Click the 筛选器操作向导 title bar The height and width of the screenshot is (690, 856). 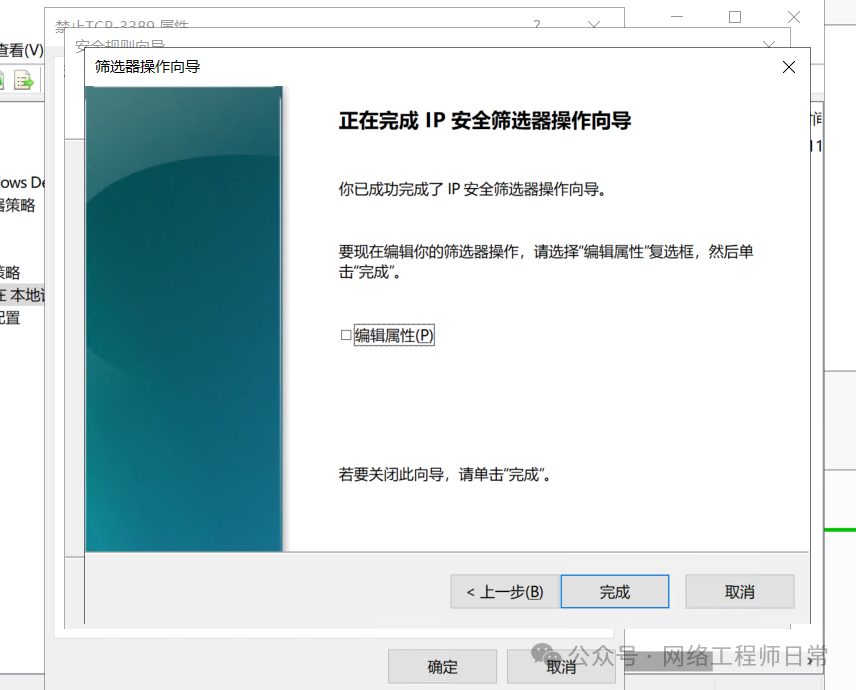(400, 67)
